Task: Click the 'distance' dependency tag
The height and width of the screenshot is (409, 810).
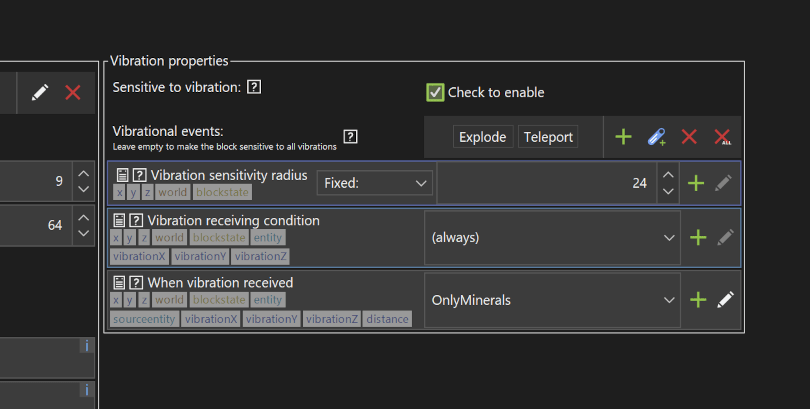Action: point(387,319)
